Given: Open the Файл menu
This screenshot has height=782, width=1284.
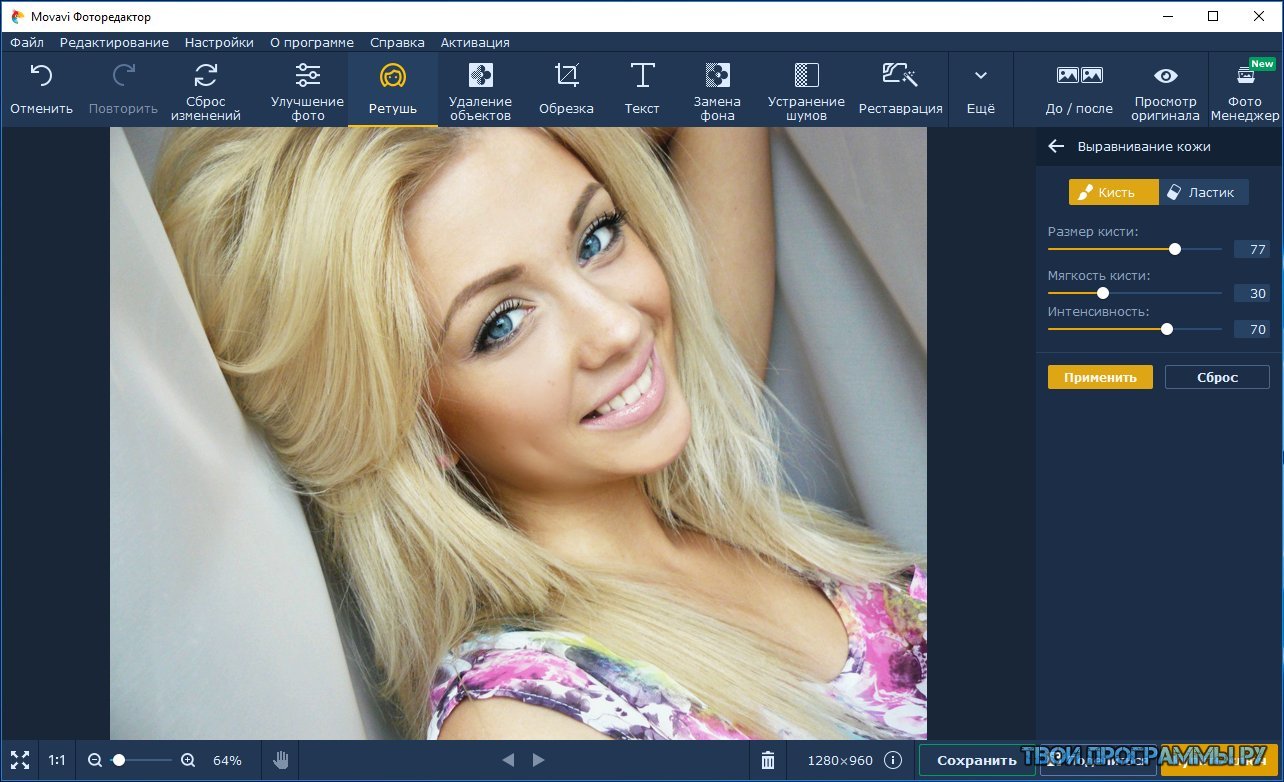Looking at the screenshot, I should pyautogui.click(x=27, y=42).
